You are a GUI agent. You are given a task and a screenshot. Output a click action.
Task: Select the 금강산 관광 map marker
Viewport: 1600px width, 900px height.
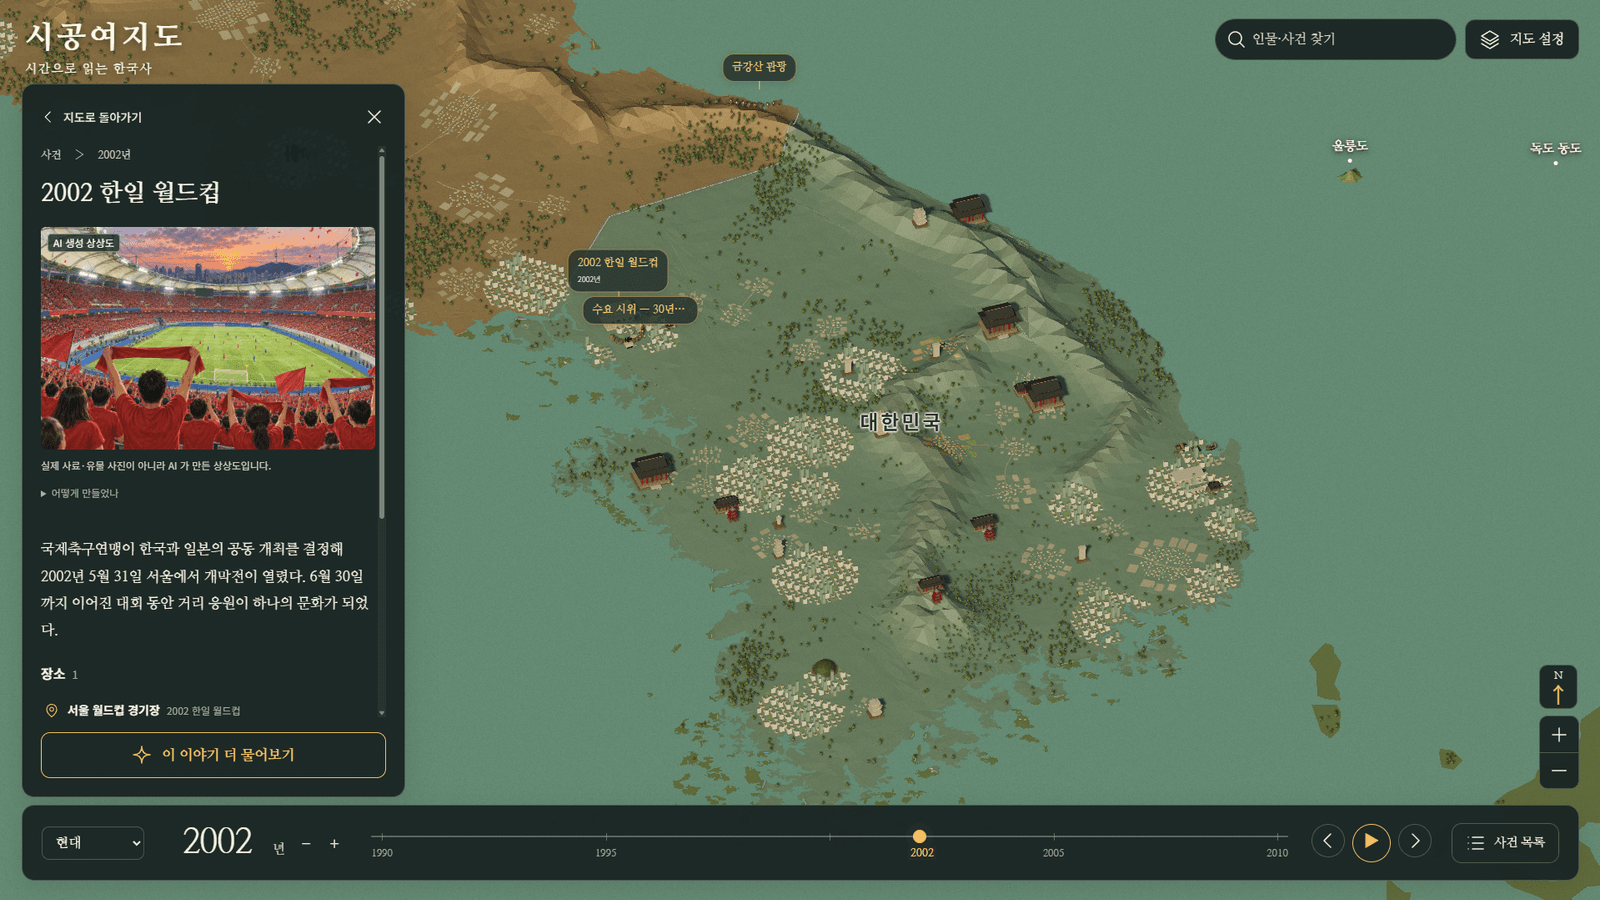759,67
